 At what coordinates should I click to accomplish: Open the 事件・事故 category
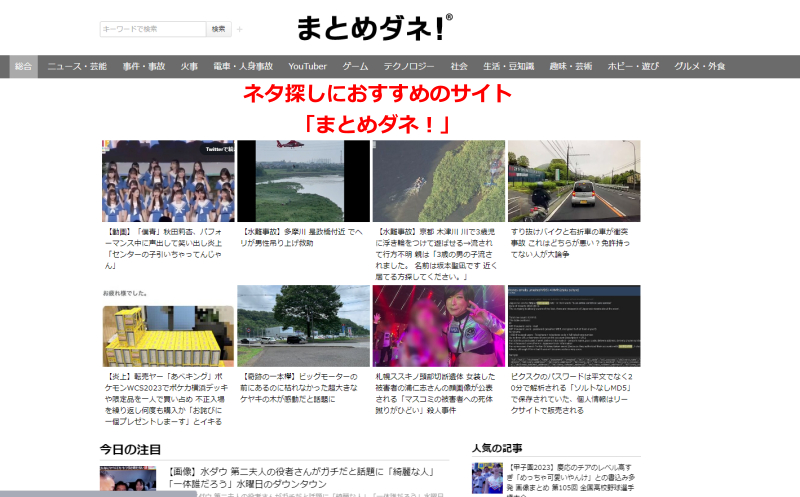(x=144, y=66)
